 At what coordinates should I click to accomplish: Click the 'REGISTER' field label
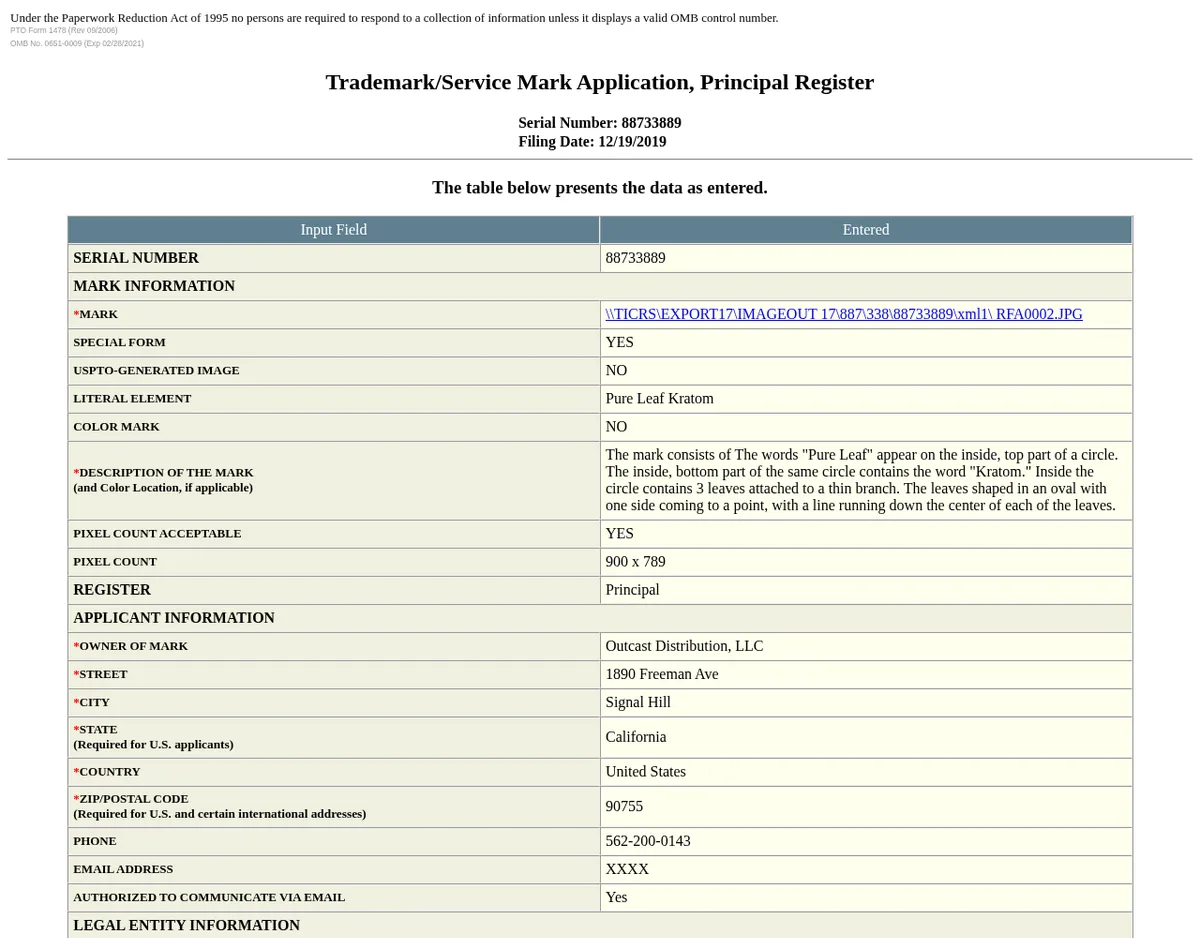(112, 589)
